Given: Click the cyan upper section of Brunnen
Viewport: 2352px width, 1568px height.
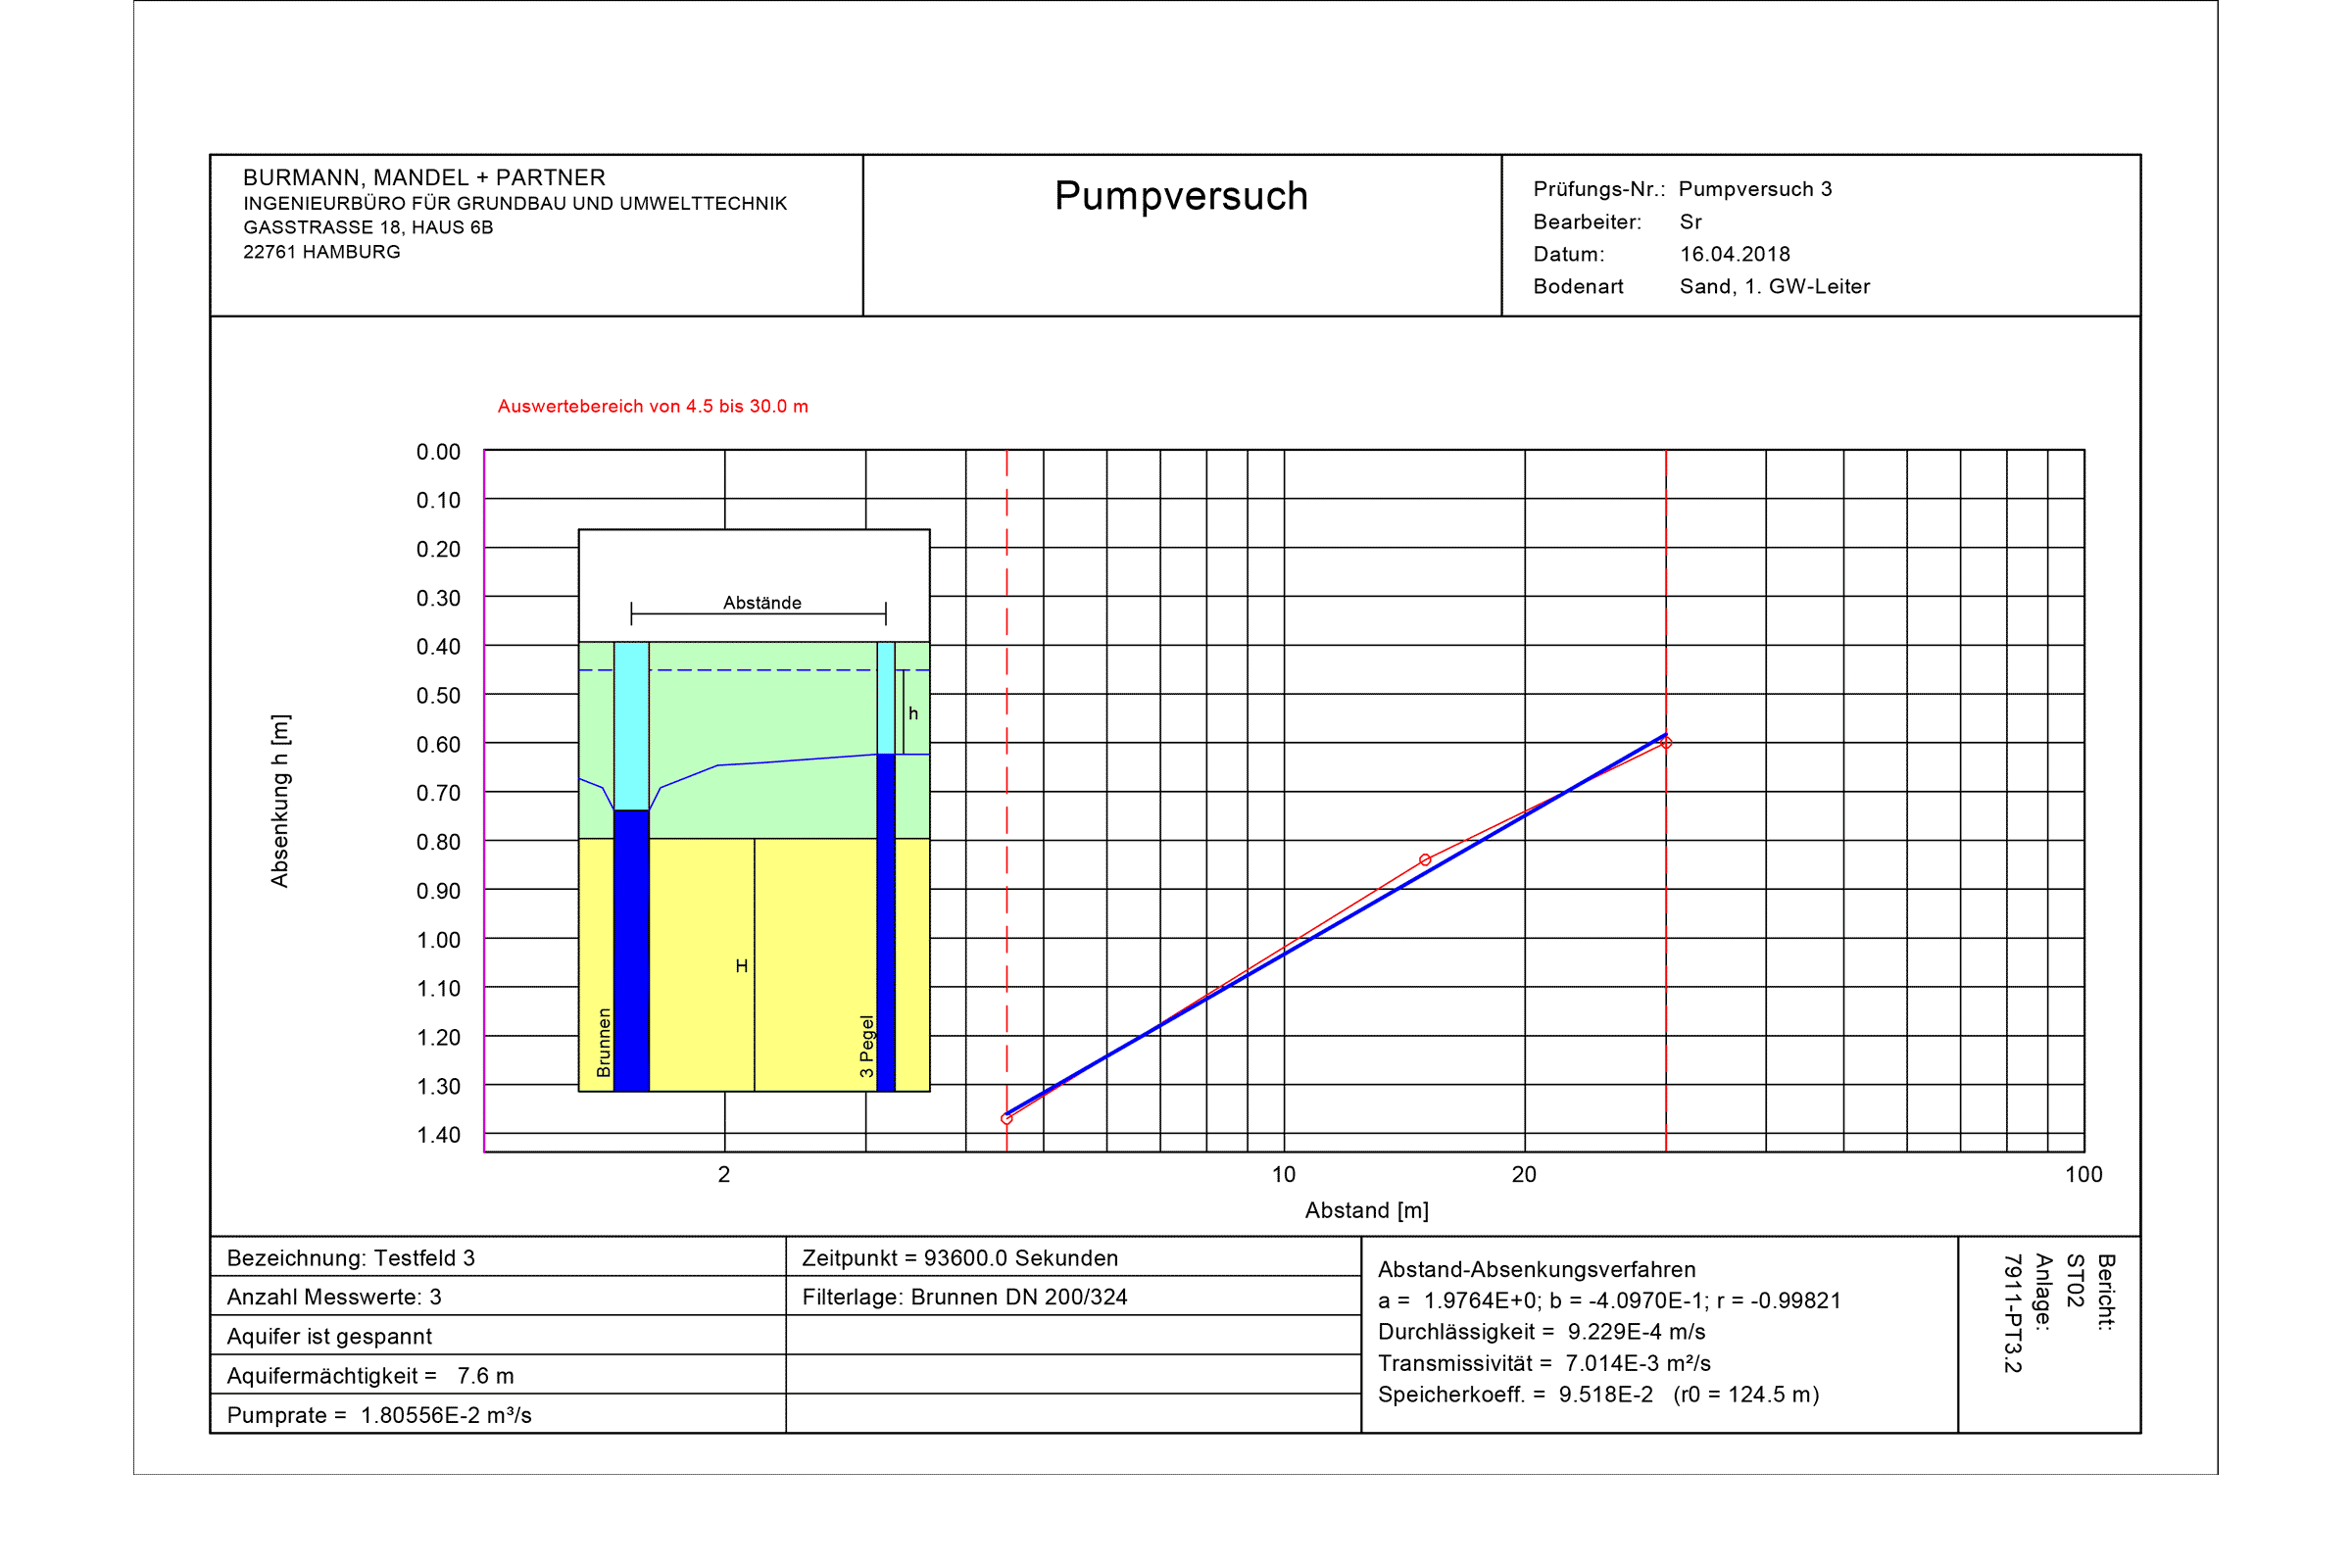Looking at the screenshot, I should pos(631,725).
